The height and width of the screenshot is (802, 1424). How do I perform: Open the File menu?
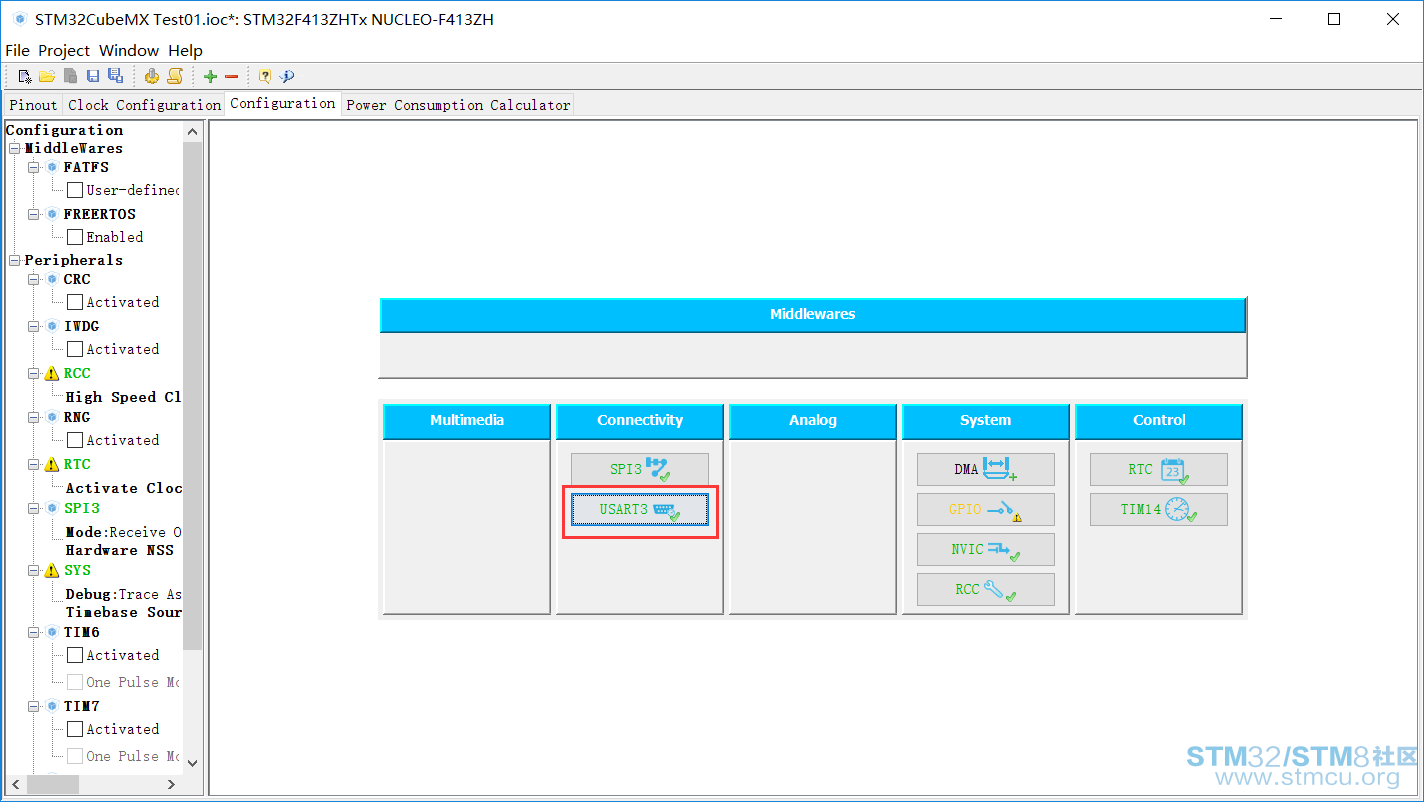(17, 50)
